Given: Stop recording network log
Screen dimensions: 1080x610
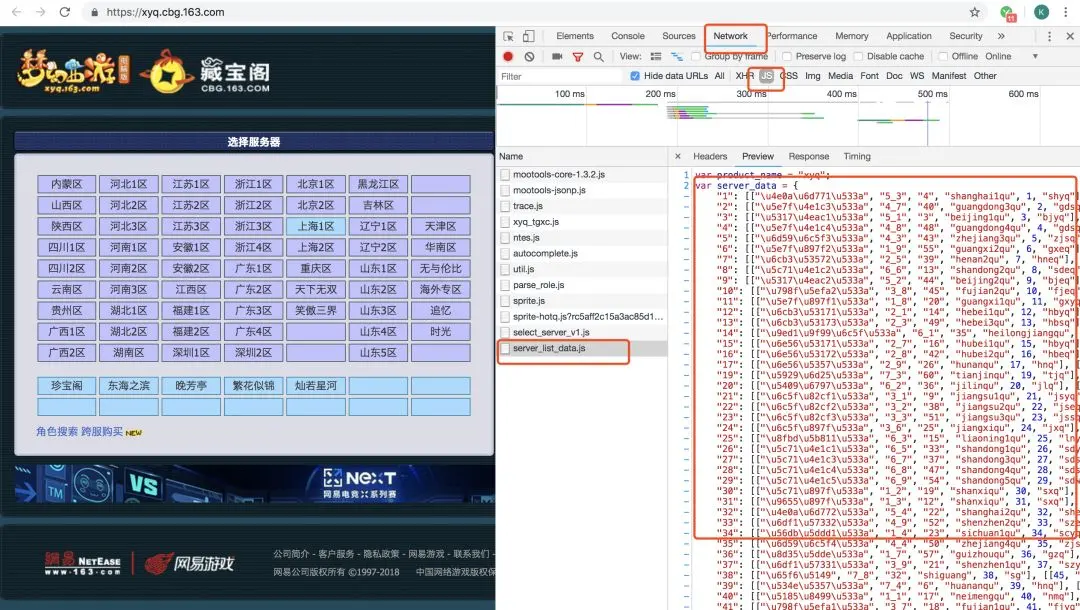Looking at the screenshot, I should pyautogui.click(x=508, y=56).
